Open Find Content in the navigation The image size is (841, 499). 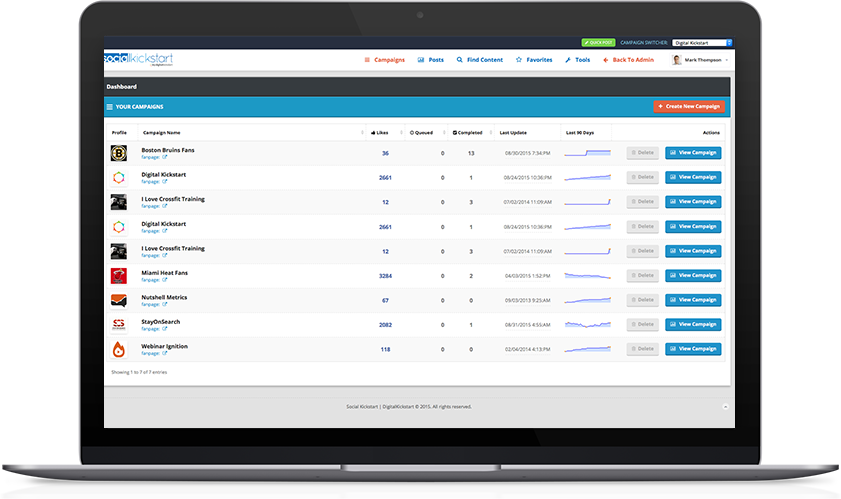tap(479, 60)
